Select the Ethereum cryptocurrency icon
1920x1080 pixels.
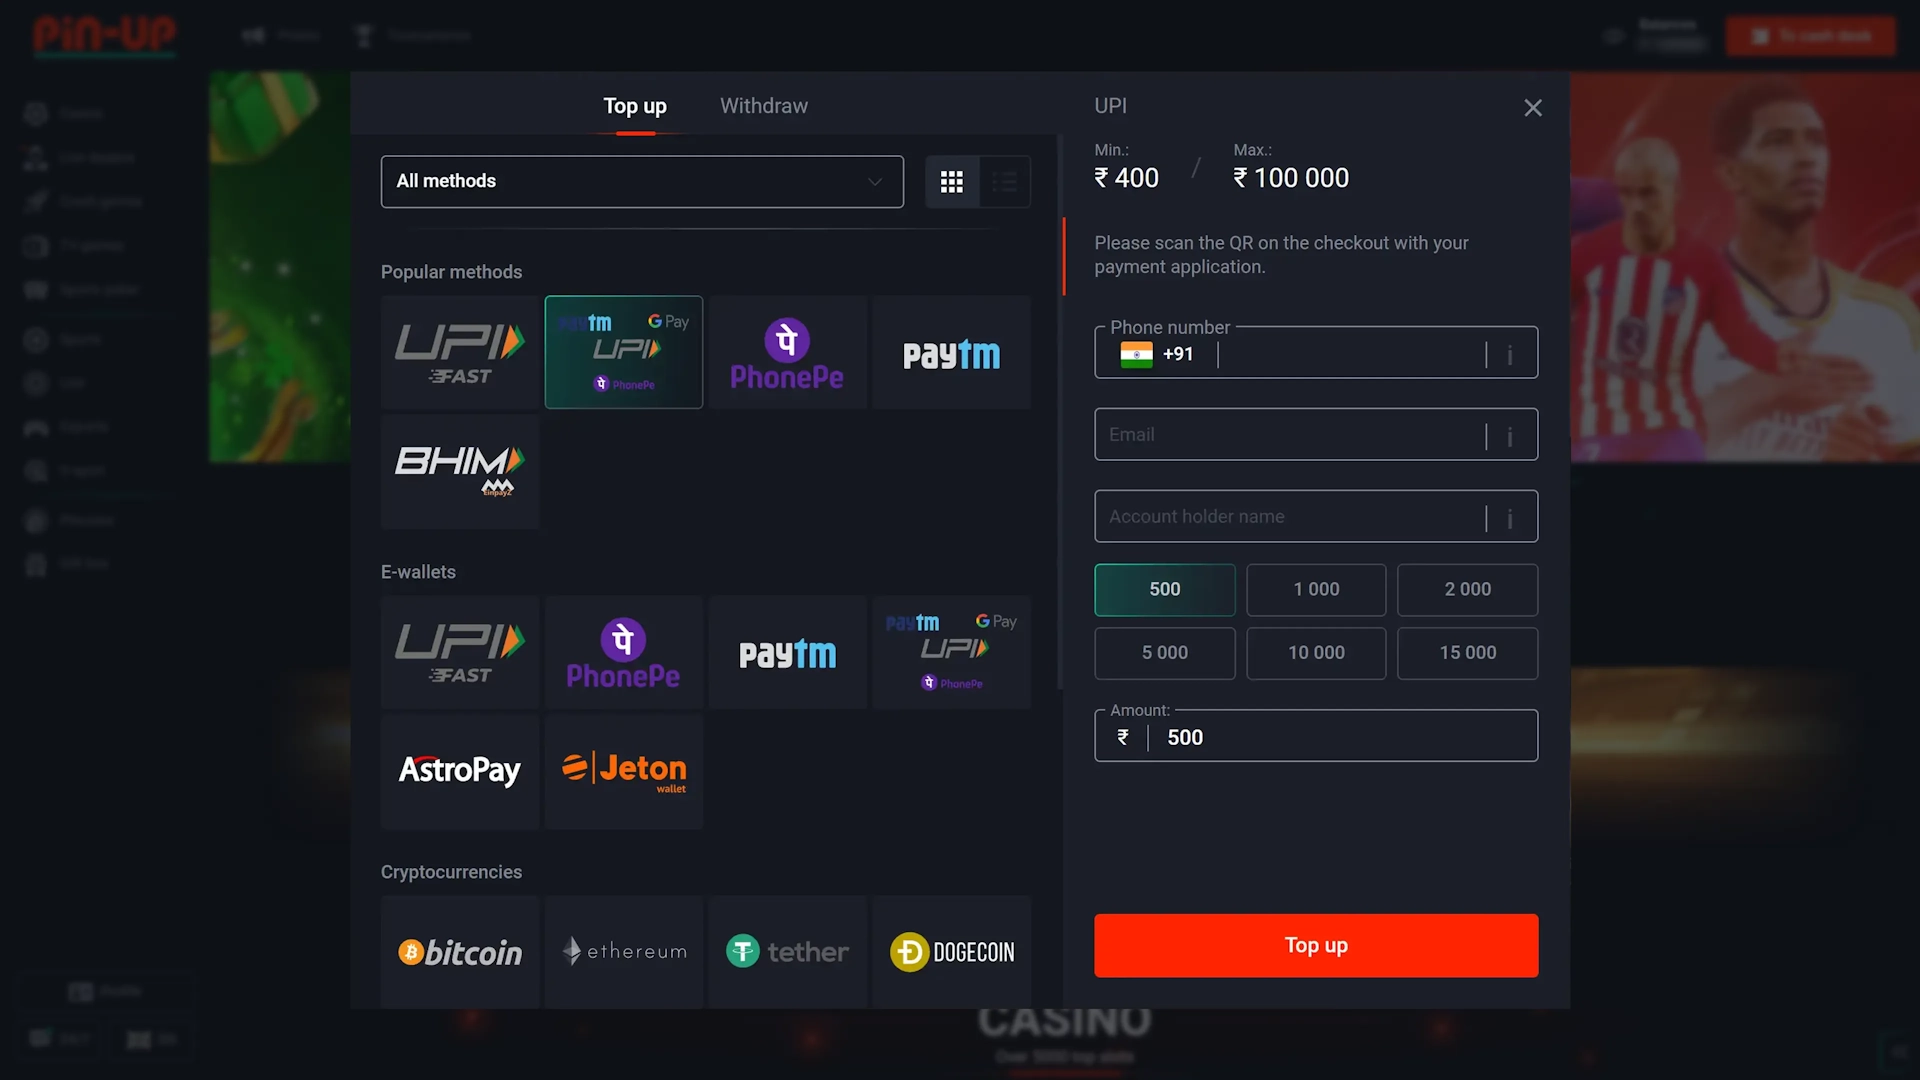coord(624,951)
